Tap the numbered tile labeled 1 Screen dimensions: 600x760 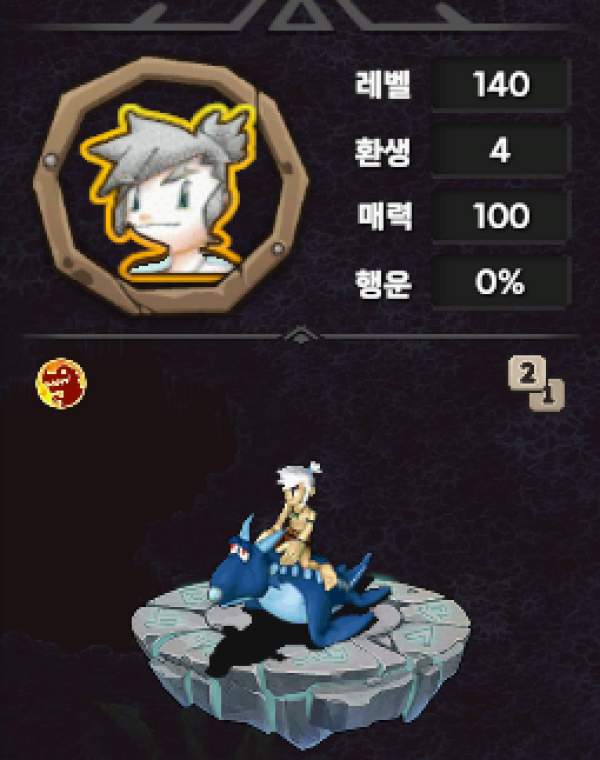click(548, 396)
